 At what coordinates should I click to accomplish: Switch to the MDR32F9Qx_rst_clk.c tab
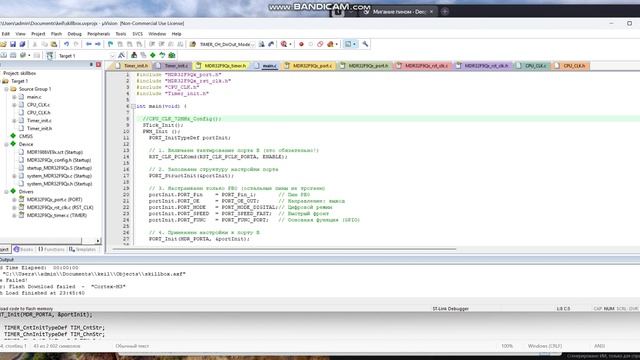423,66
